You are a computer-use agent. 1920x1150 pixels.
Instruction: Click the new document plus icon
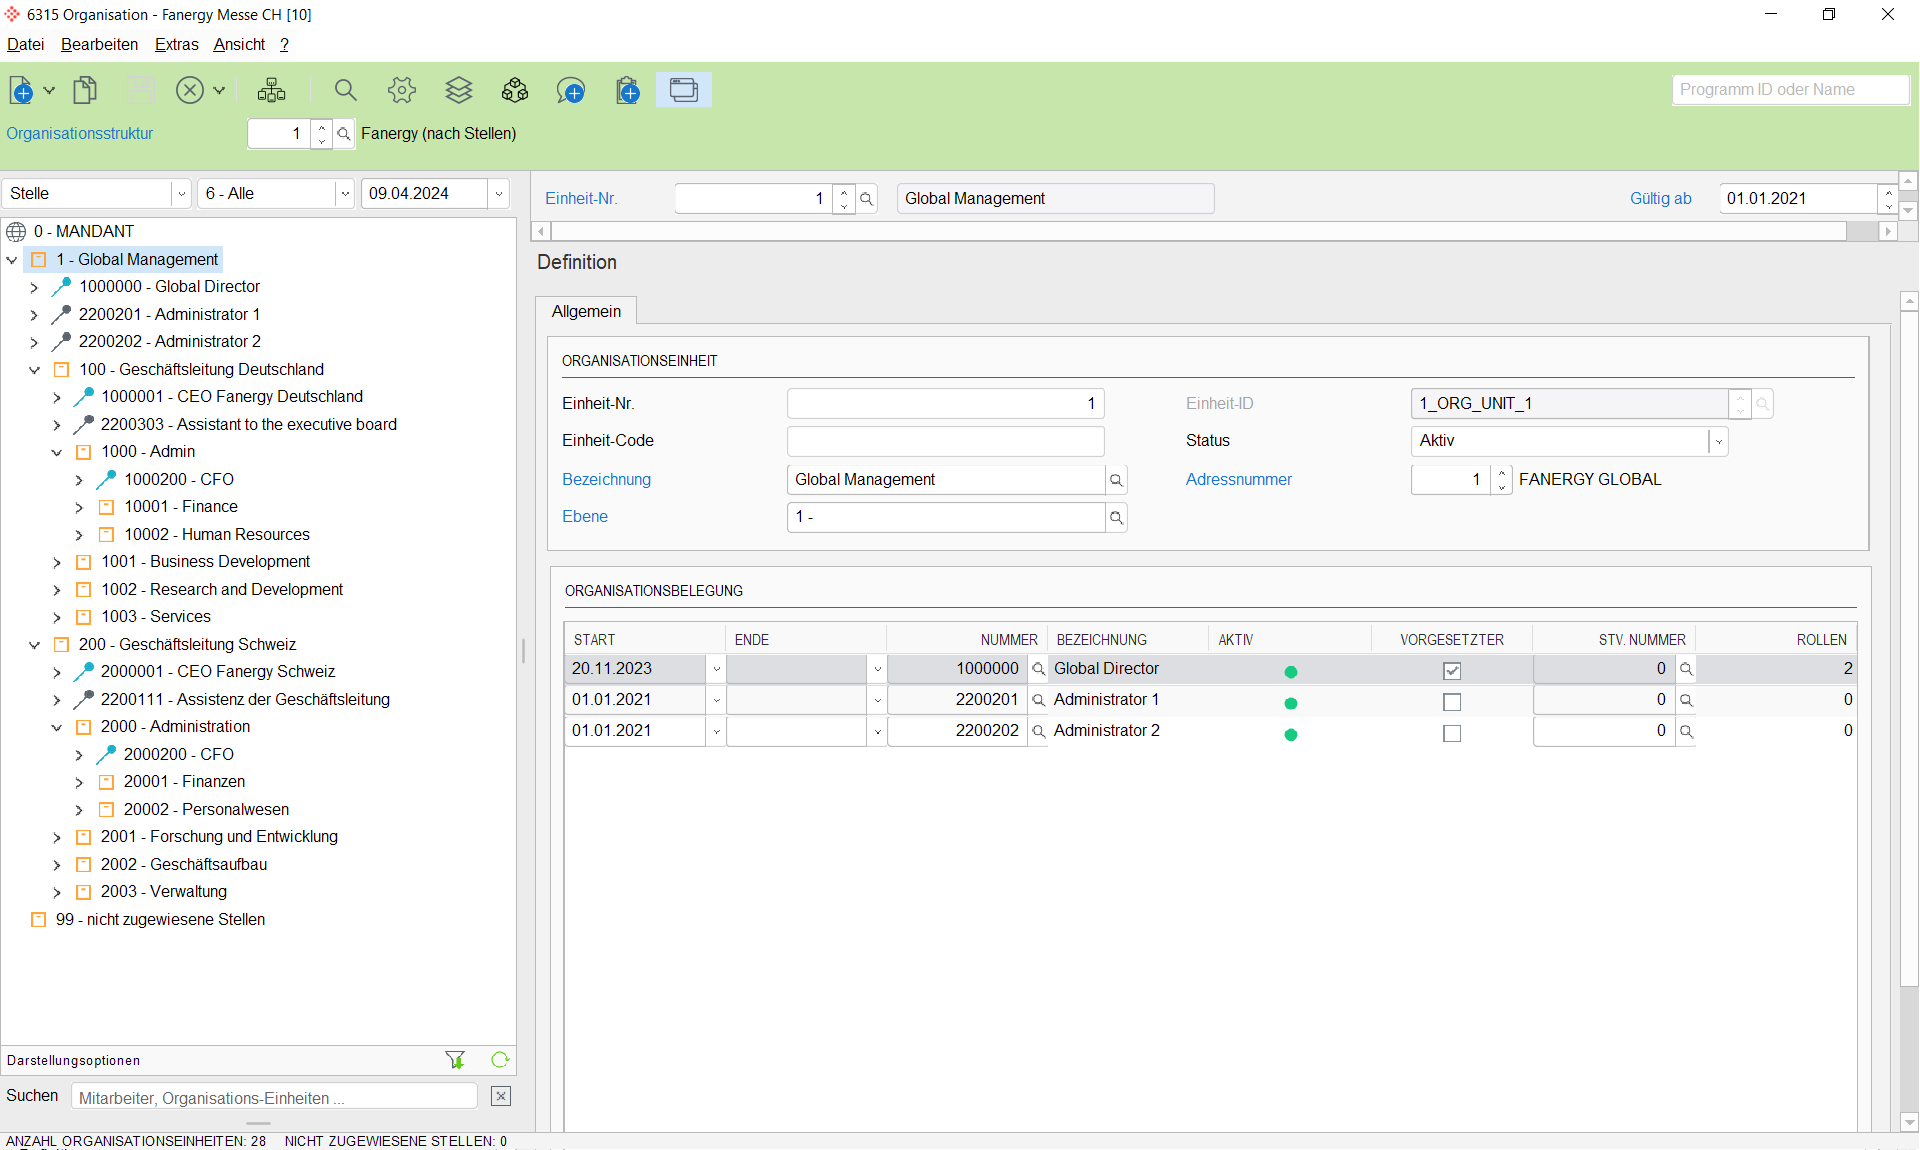pyautogui.click(x=21, y=91)
